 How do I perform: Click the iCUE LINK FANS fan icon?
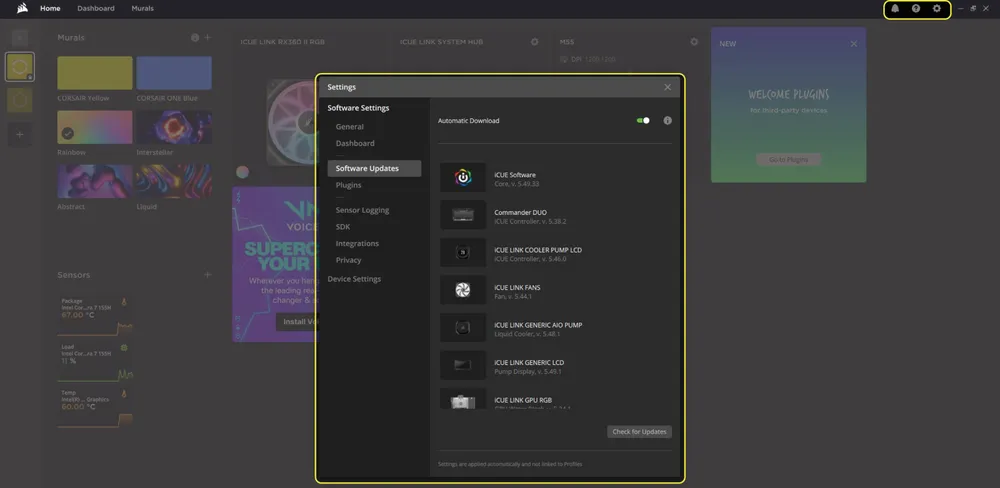click(463, 290)
